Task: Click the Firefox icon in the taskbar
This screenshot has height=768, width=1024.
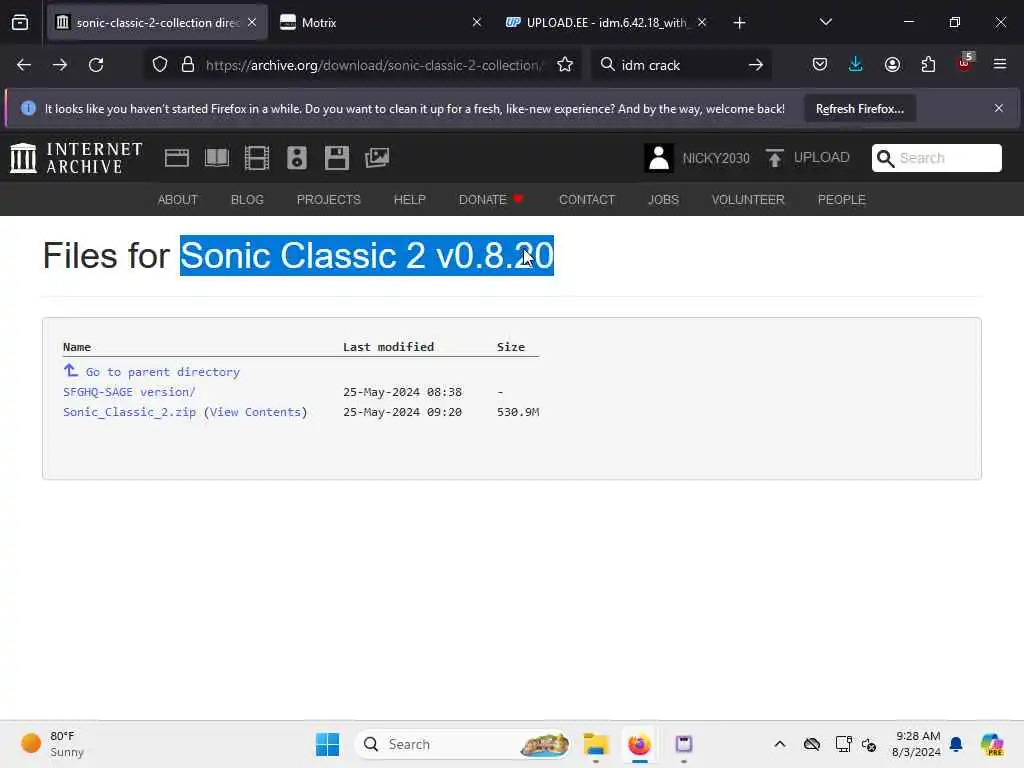Action: 639,744
